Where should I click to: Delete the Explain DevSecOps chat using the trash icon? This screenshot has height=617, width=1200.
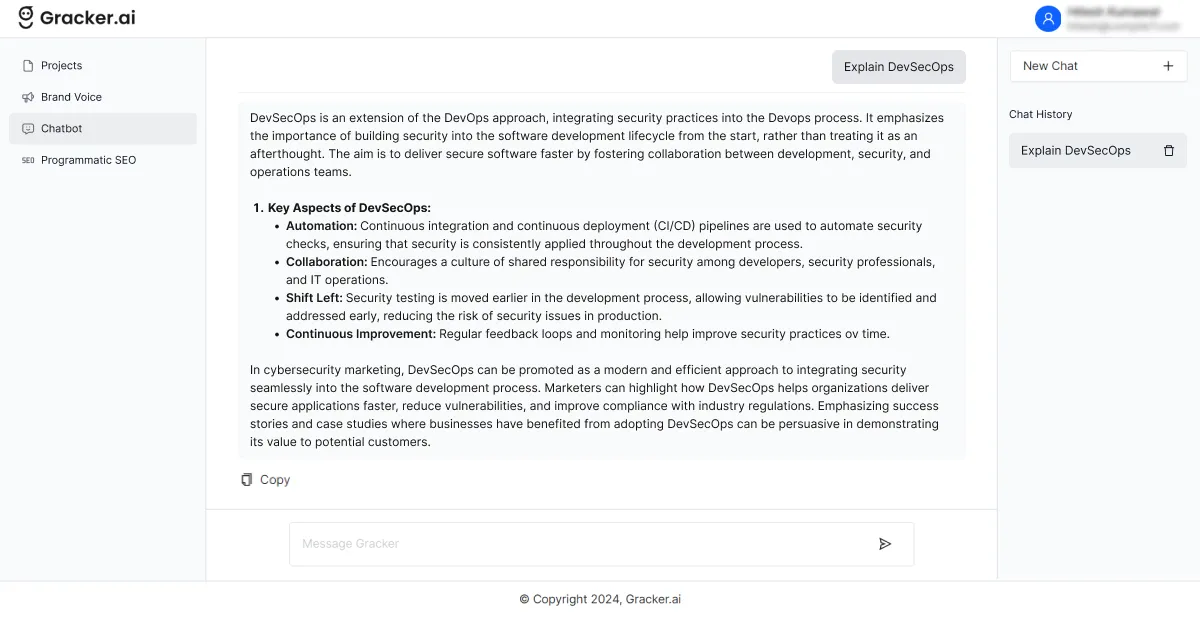1169,150
